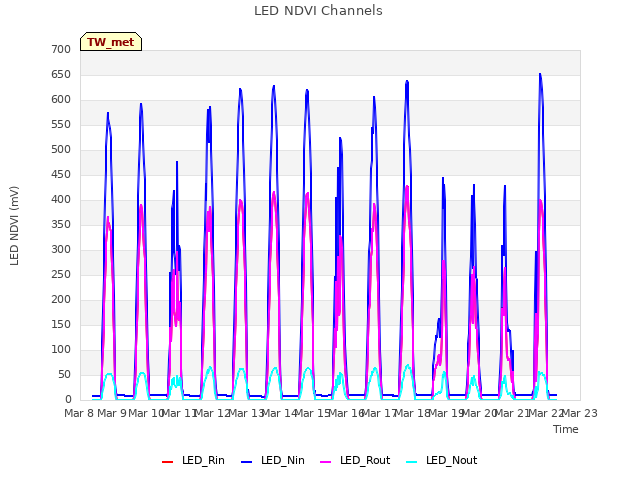The image size is (640, 480).
Task: Click the 550 y-axis tick label
Action: point(61,124)
